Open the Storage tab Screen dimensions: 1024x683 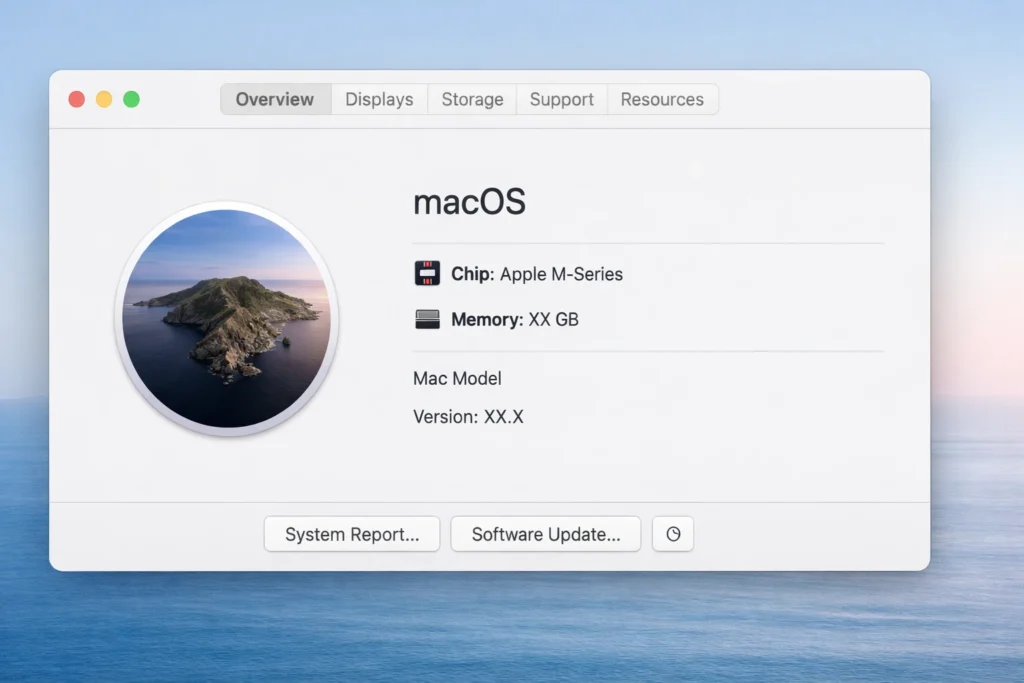click(471, 99)
